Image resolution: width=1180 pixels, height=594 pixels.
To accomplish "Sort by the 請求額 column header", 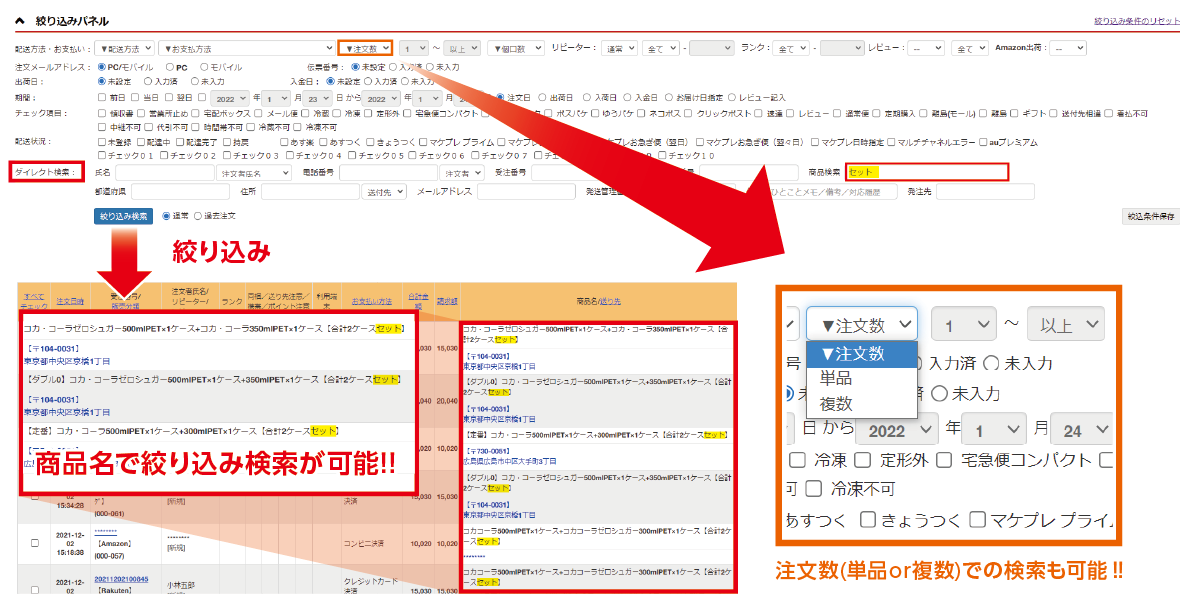I will click(448, 301).
